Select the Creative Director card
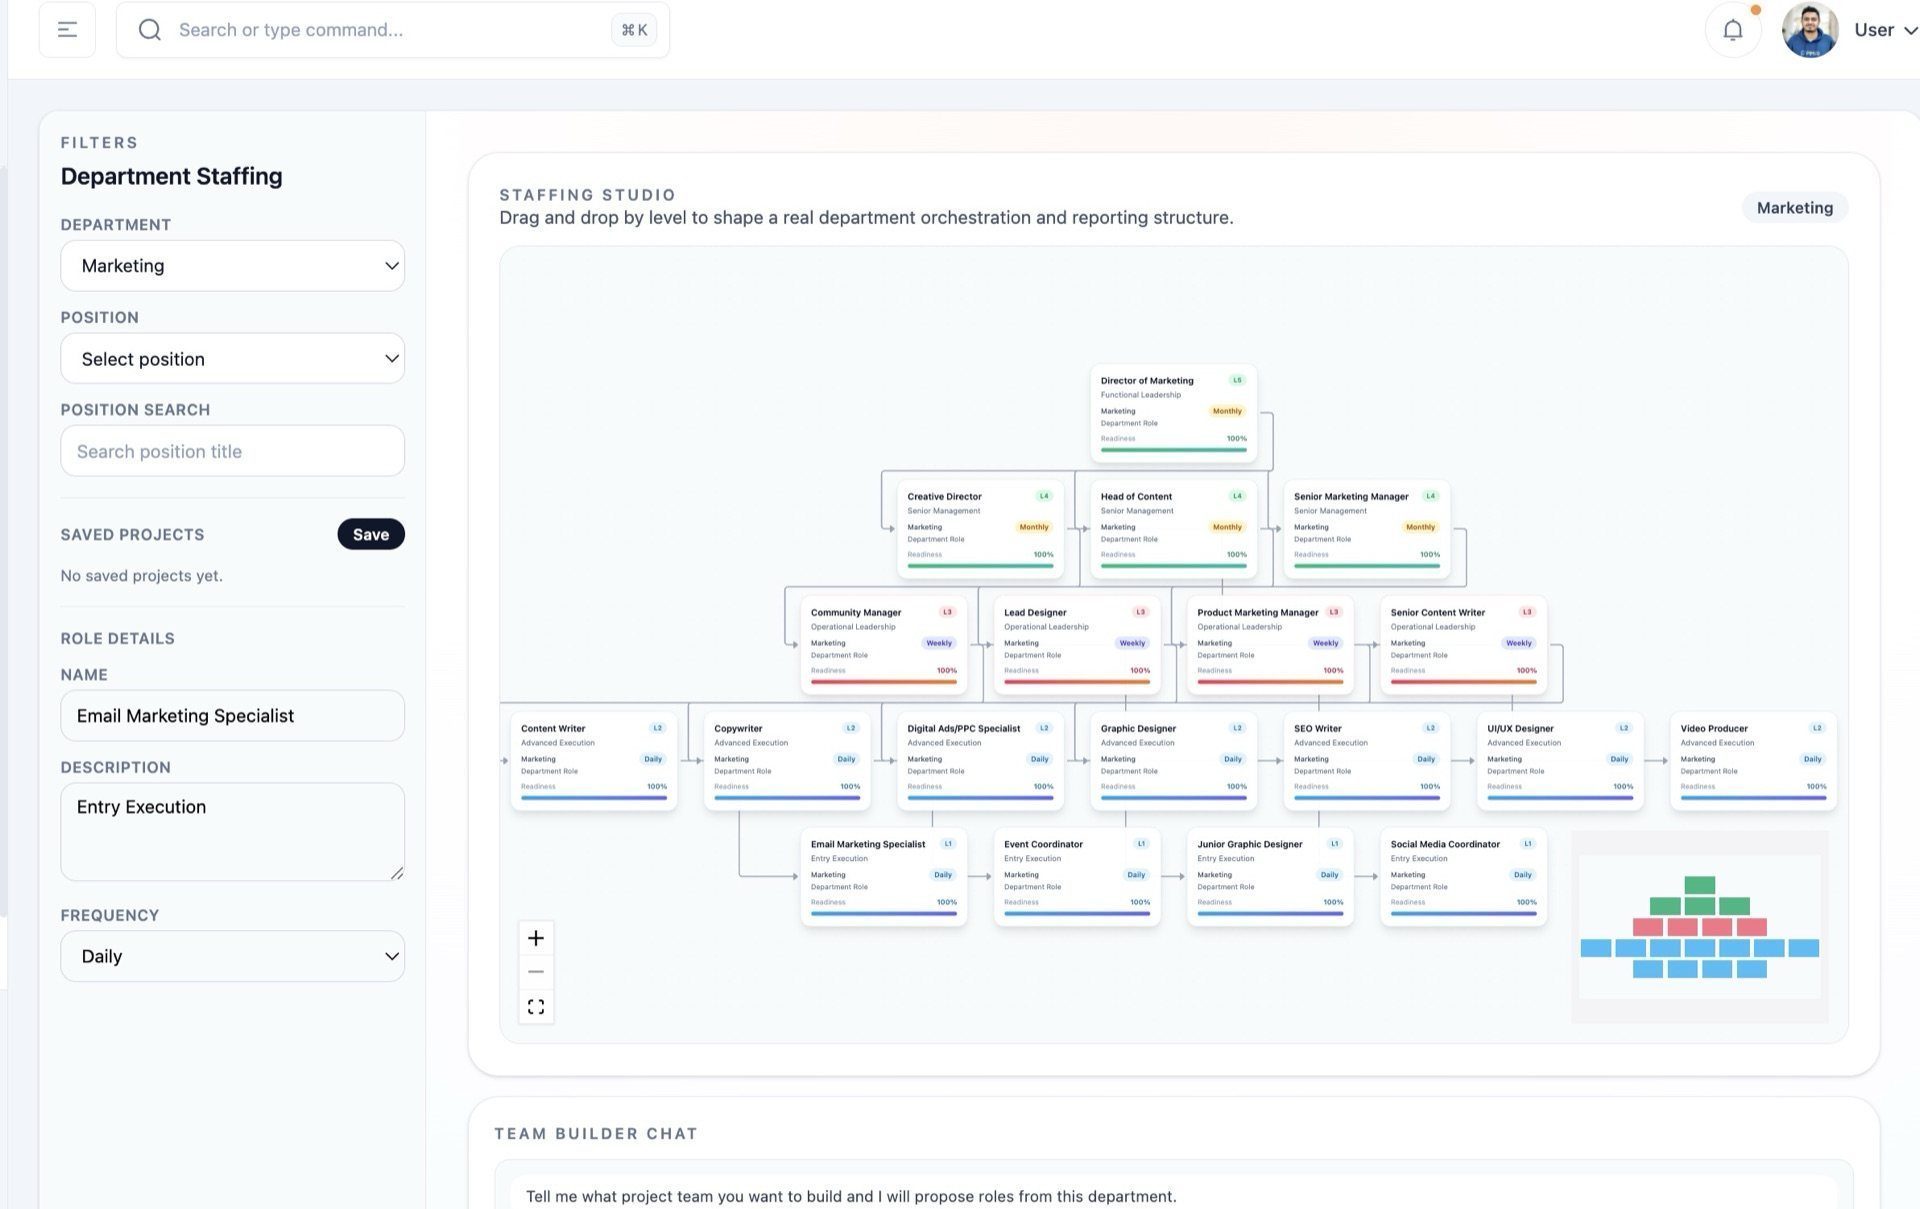 [x=980, y=531]
